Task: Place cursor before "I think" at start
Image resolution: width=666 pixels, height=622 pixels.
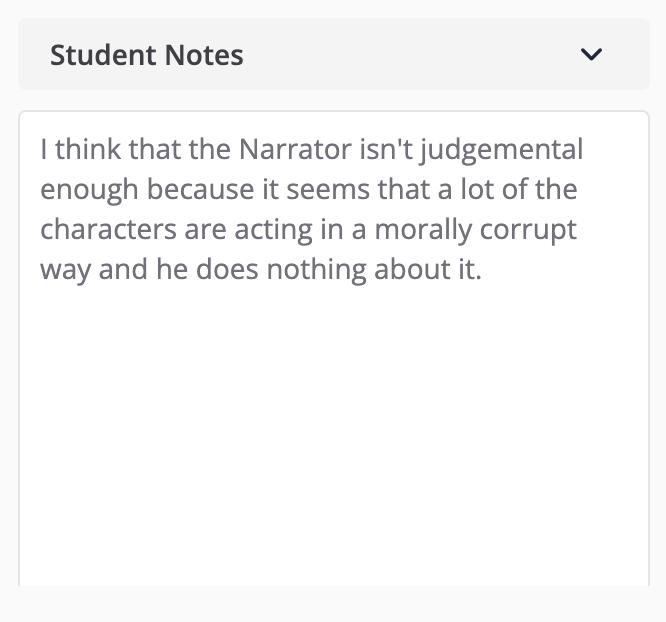Action: tap(42, 150)
